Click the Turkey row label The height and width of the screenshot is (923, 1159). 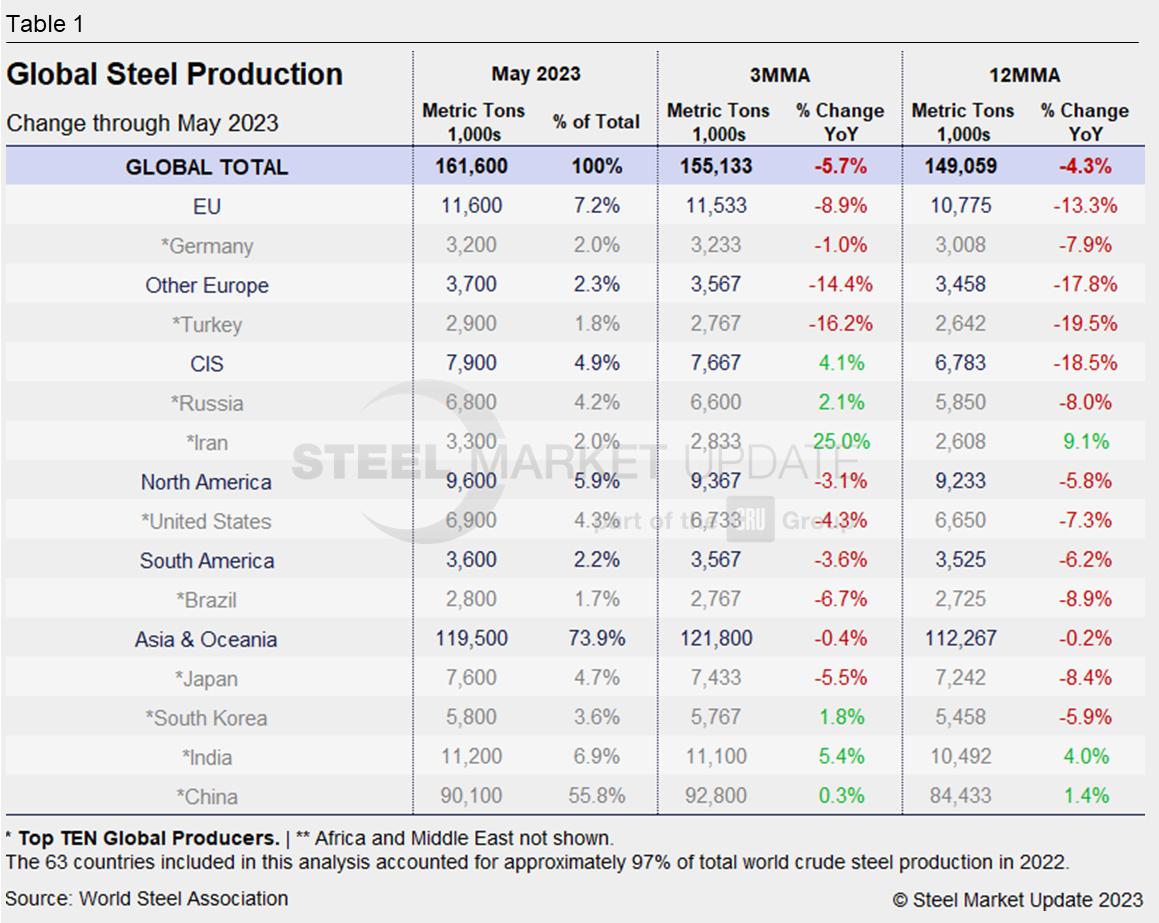(207, 325)
